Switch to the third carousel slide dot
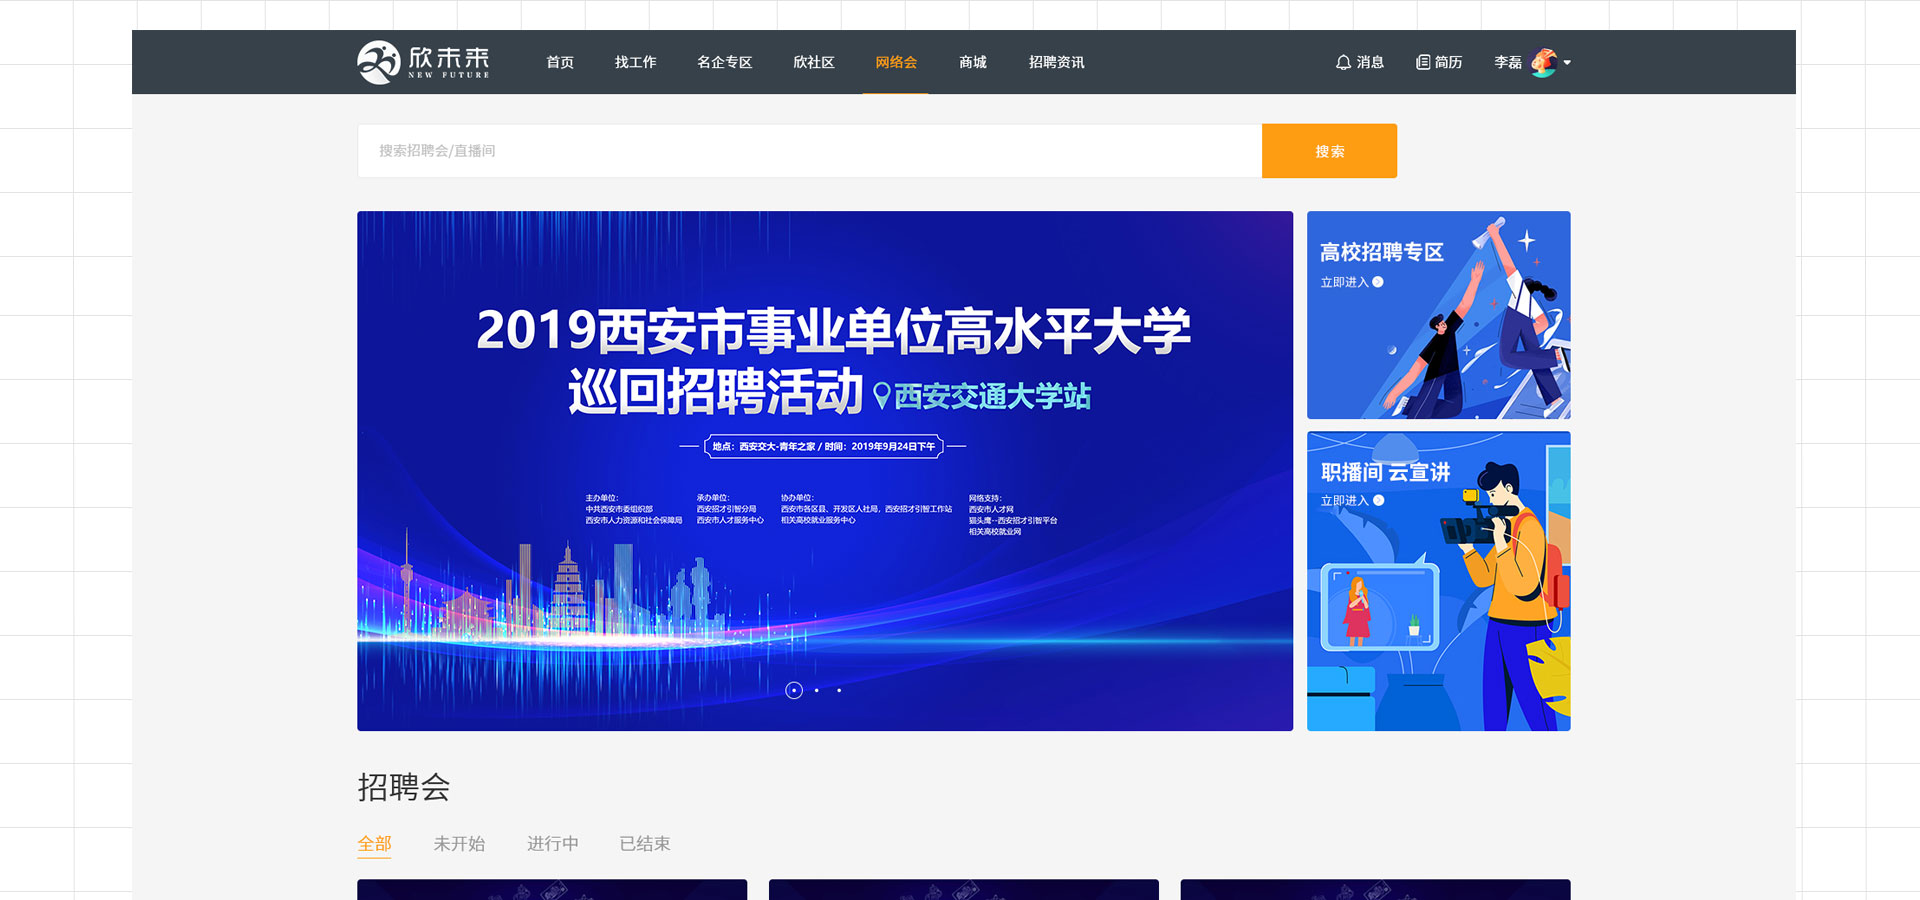1920x900 pixels. [x=839, y=690]
